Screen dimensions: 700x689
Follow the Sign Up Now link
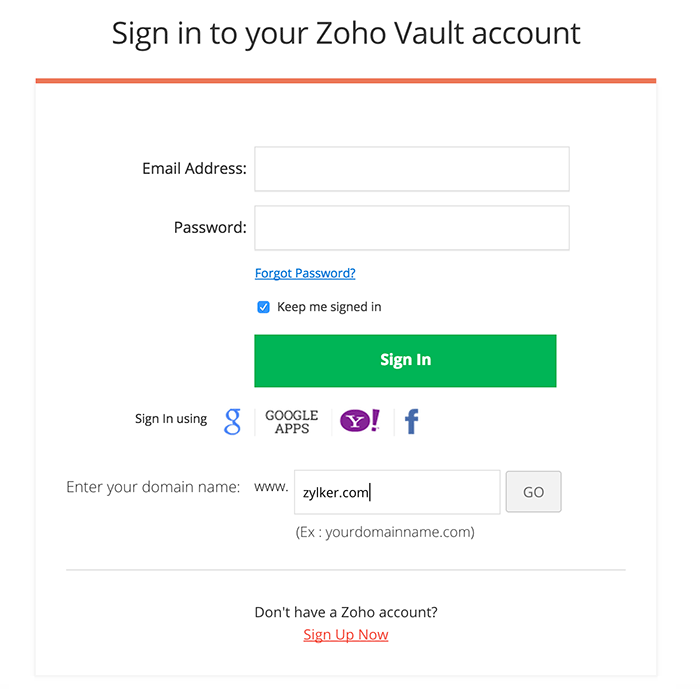point(346,635)
